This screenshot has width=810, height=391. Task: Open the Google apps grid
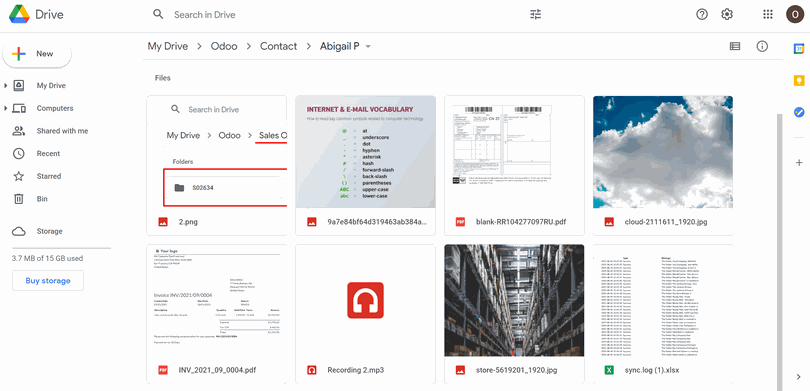pos(768,14)
